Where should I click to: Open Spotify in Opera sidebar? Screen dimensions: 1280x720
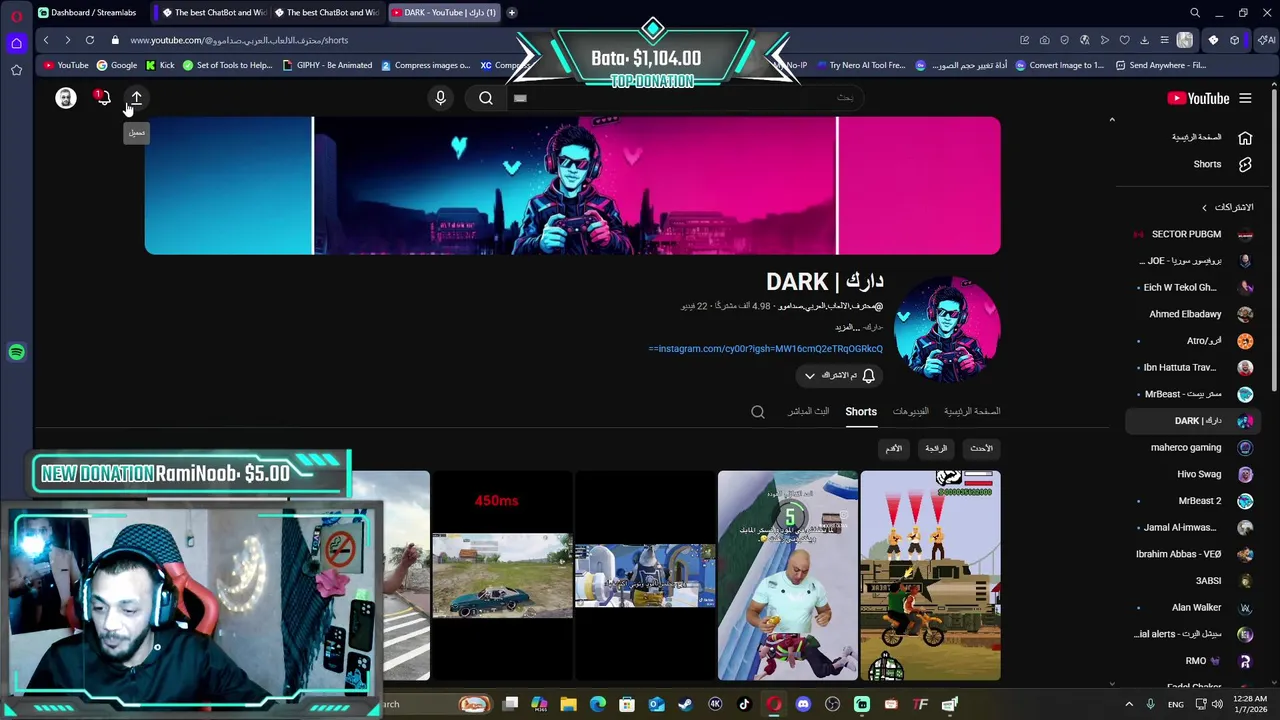click(x=16, y=352)
